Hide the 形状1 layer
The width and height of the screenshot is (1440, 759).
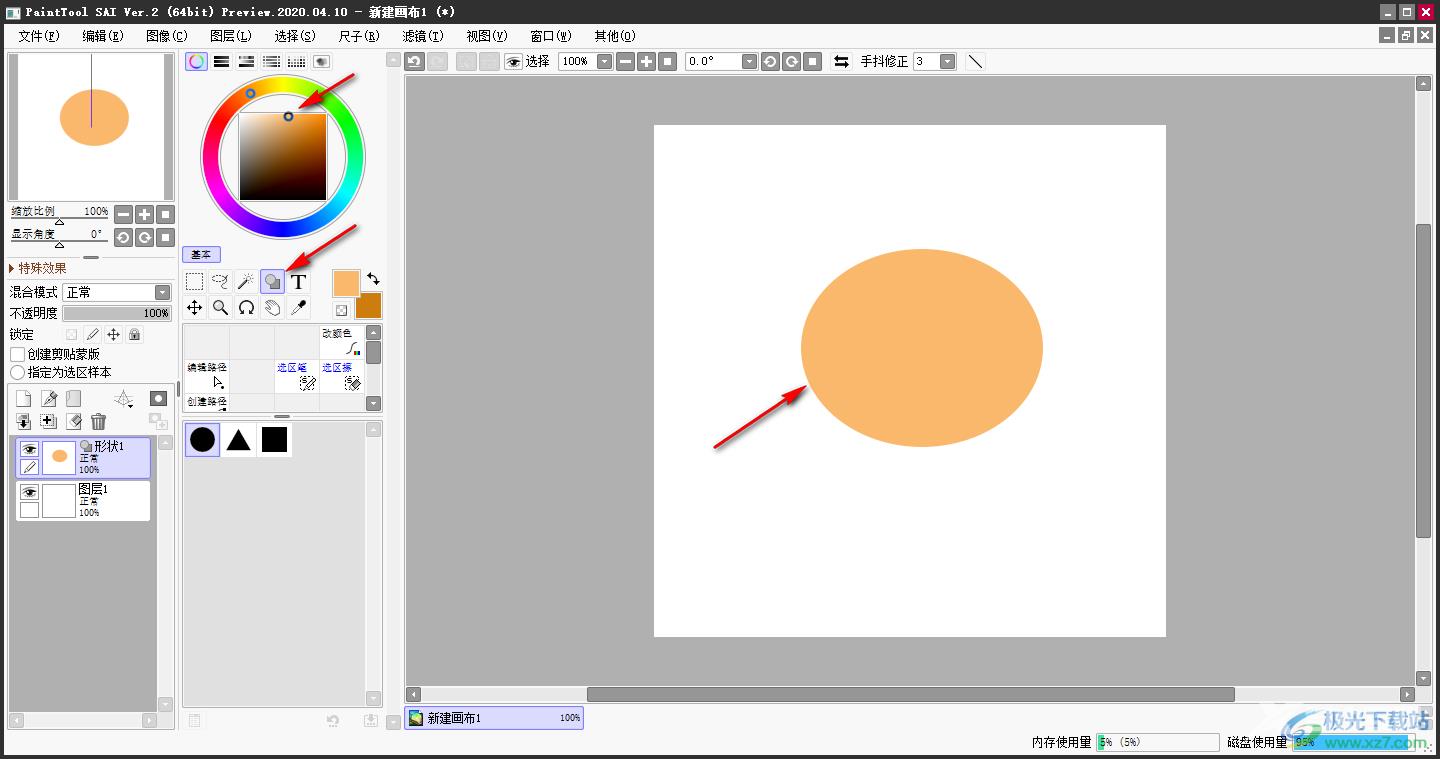pos(30,449)
